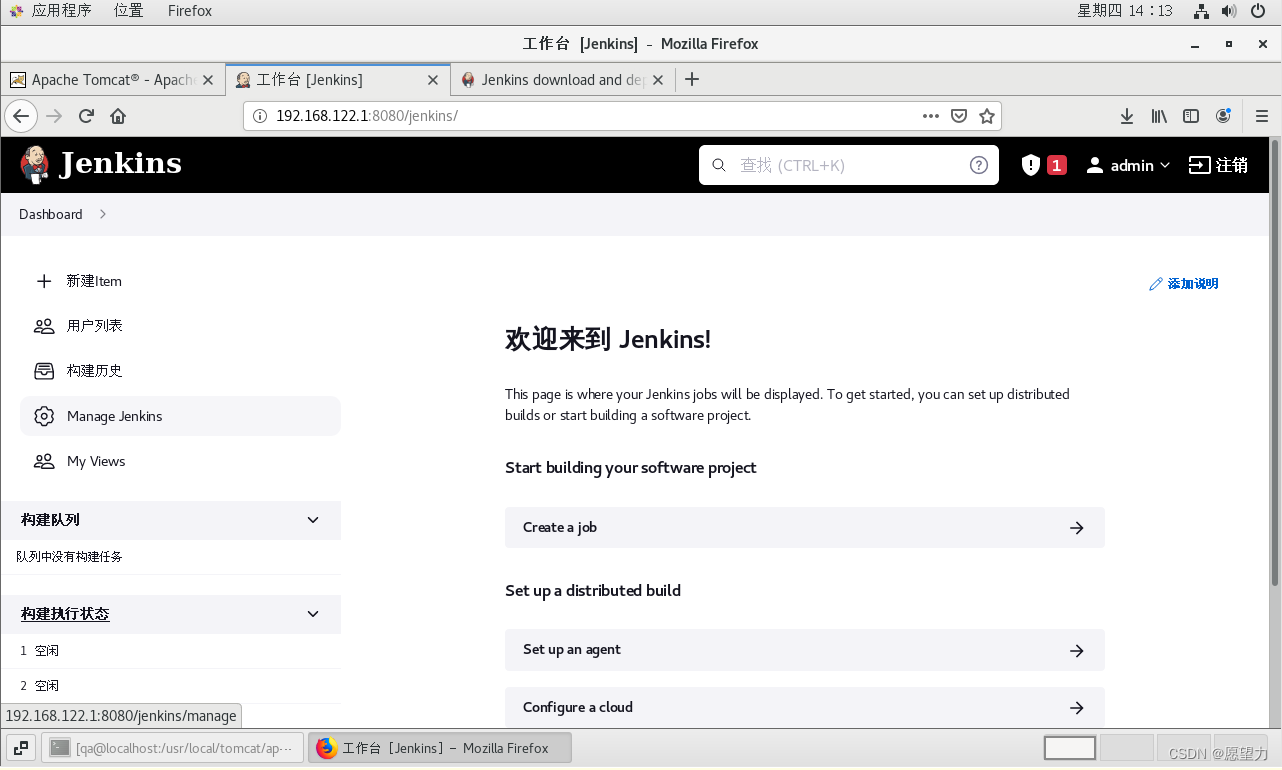
Task: Click Configure a cloud
Action: pos(805,707)
